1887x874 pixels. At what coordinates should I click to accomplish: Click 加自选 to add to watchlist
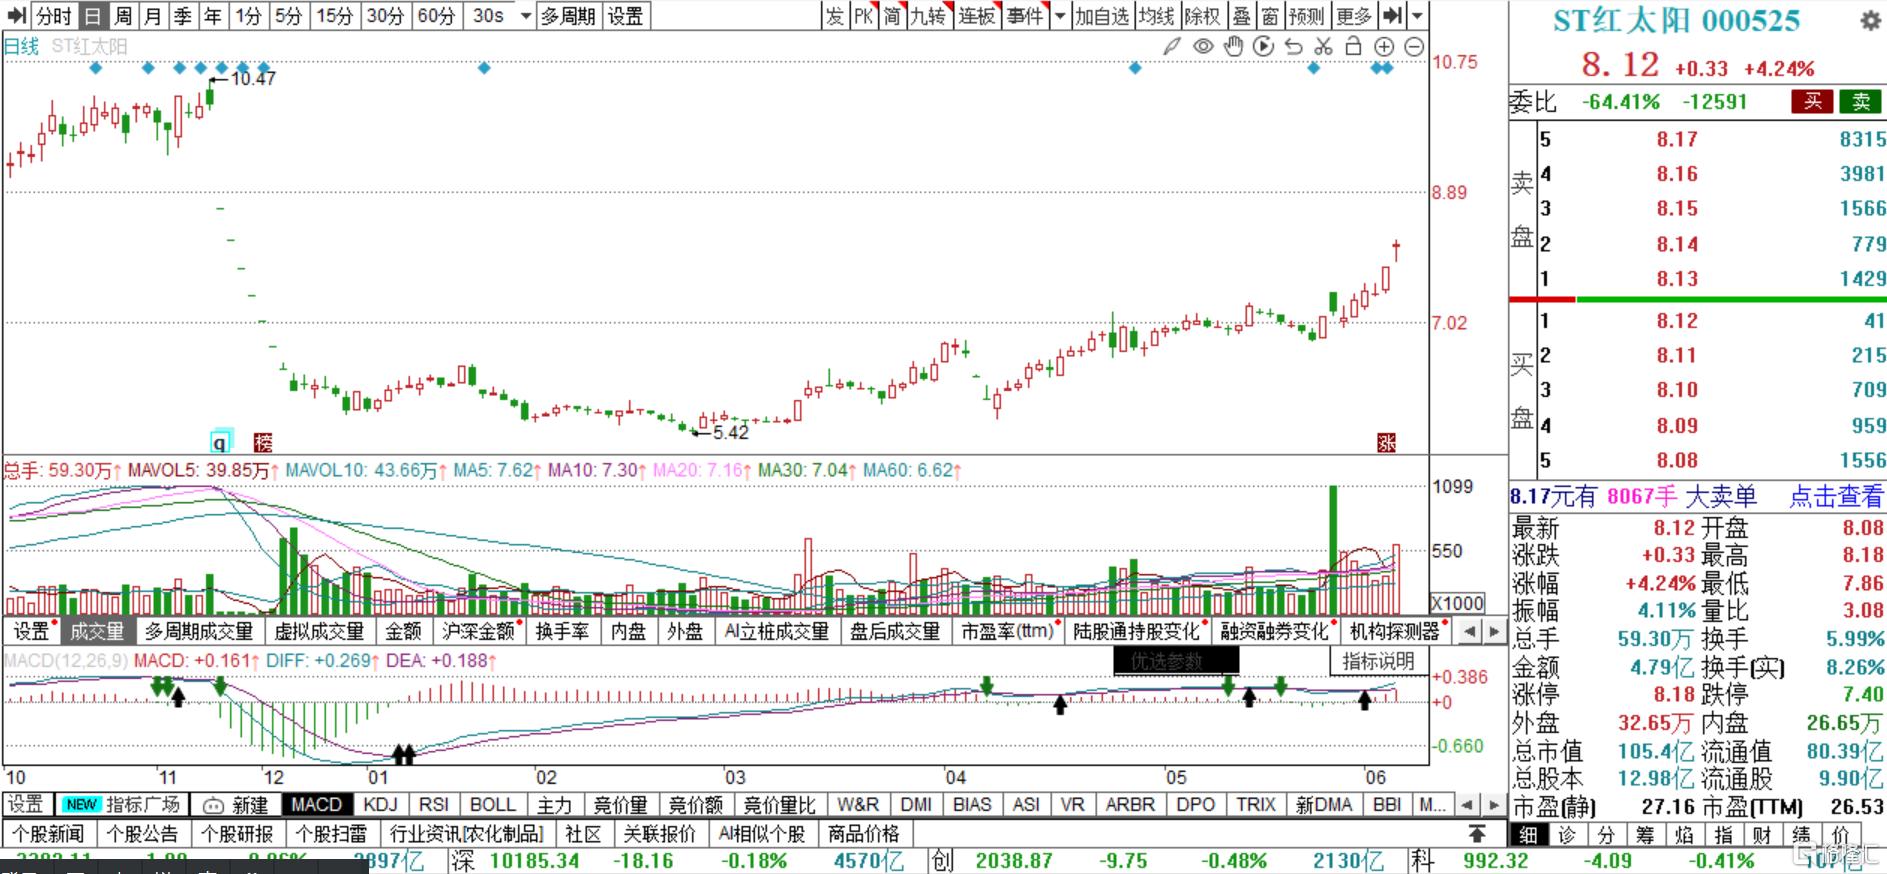click(x=1102, y=16)
